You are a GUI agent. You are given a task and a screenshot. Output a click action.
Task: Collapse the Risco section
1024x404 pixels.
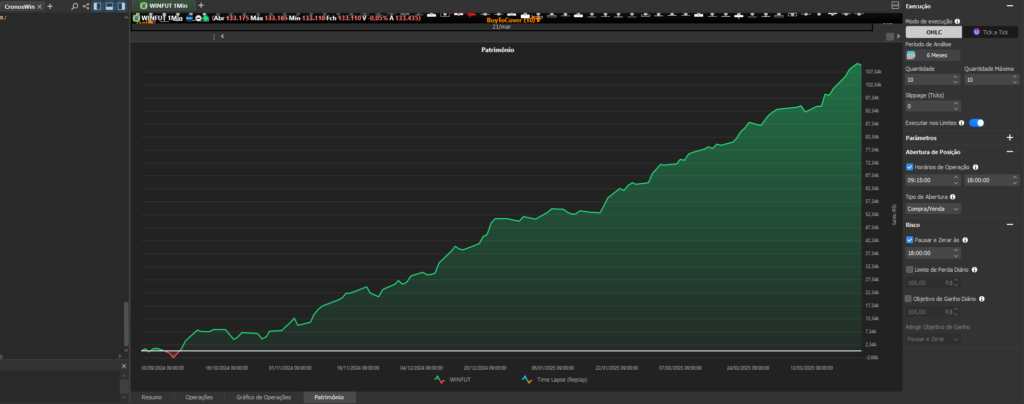click(1010, 225)
